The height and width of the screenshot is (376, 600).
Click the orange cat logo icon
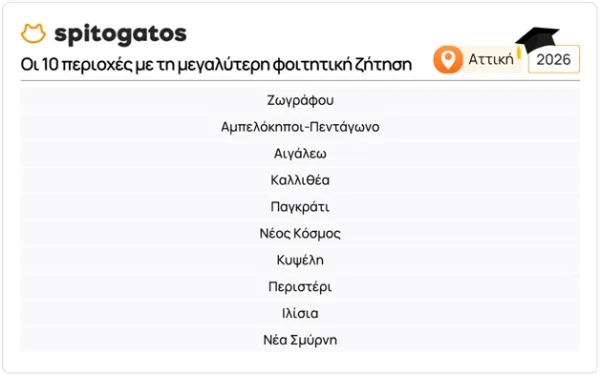[33, 33]
